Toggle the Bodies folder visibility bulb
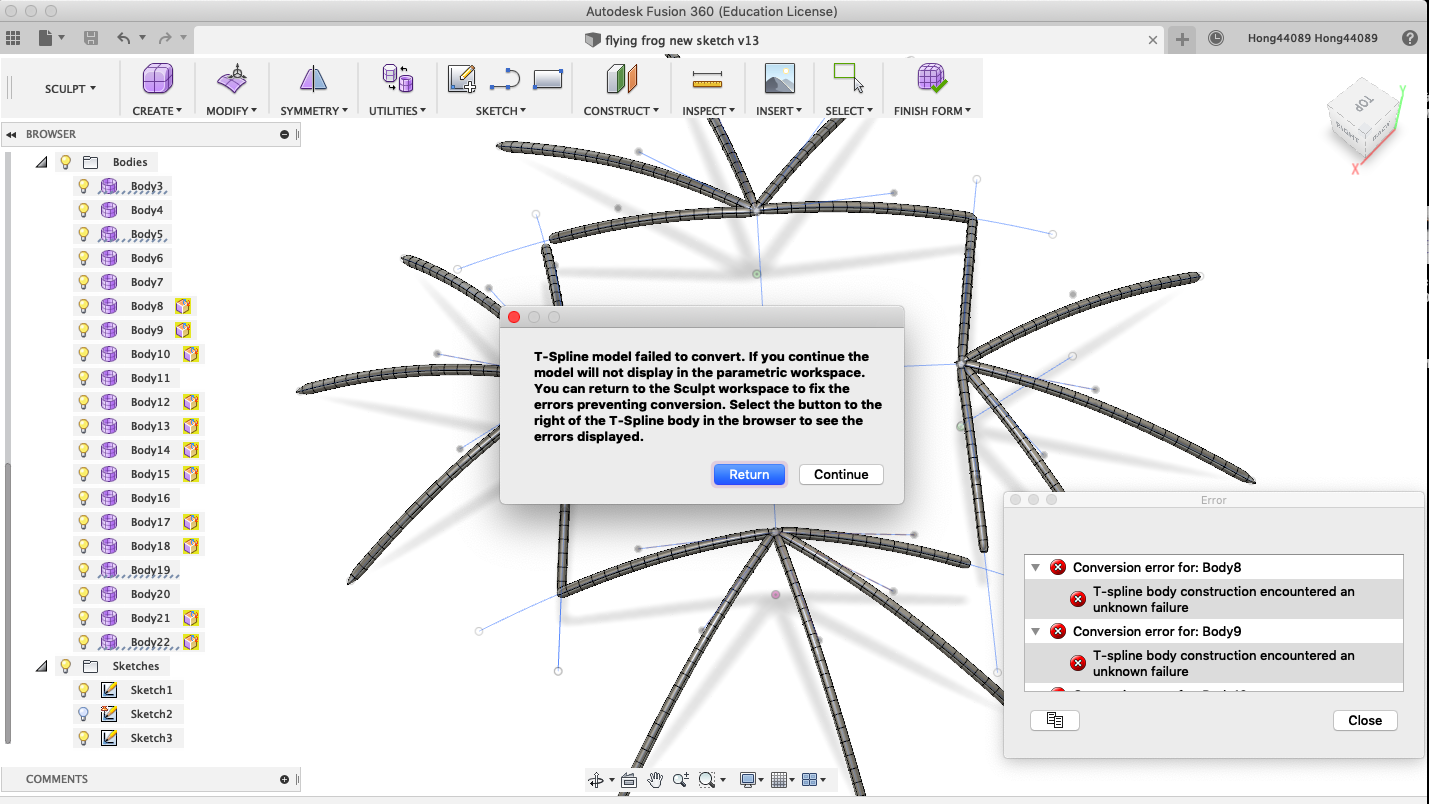Viewport: 1429px width, 804px height. tap(65, 161)
